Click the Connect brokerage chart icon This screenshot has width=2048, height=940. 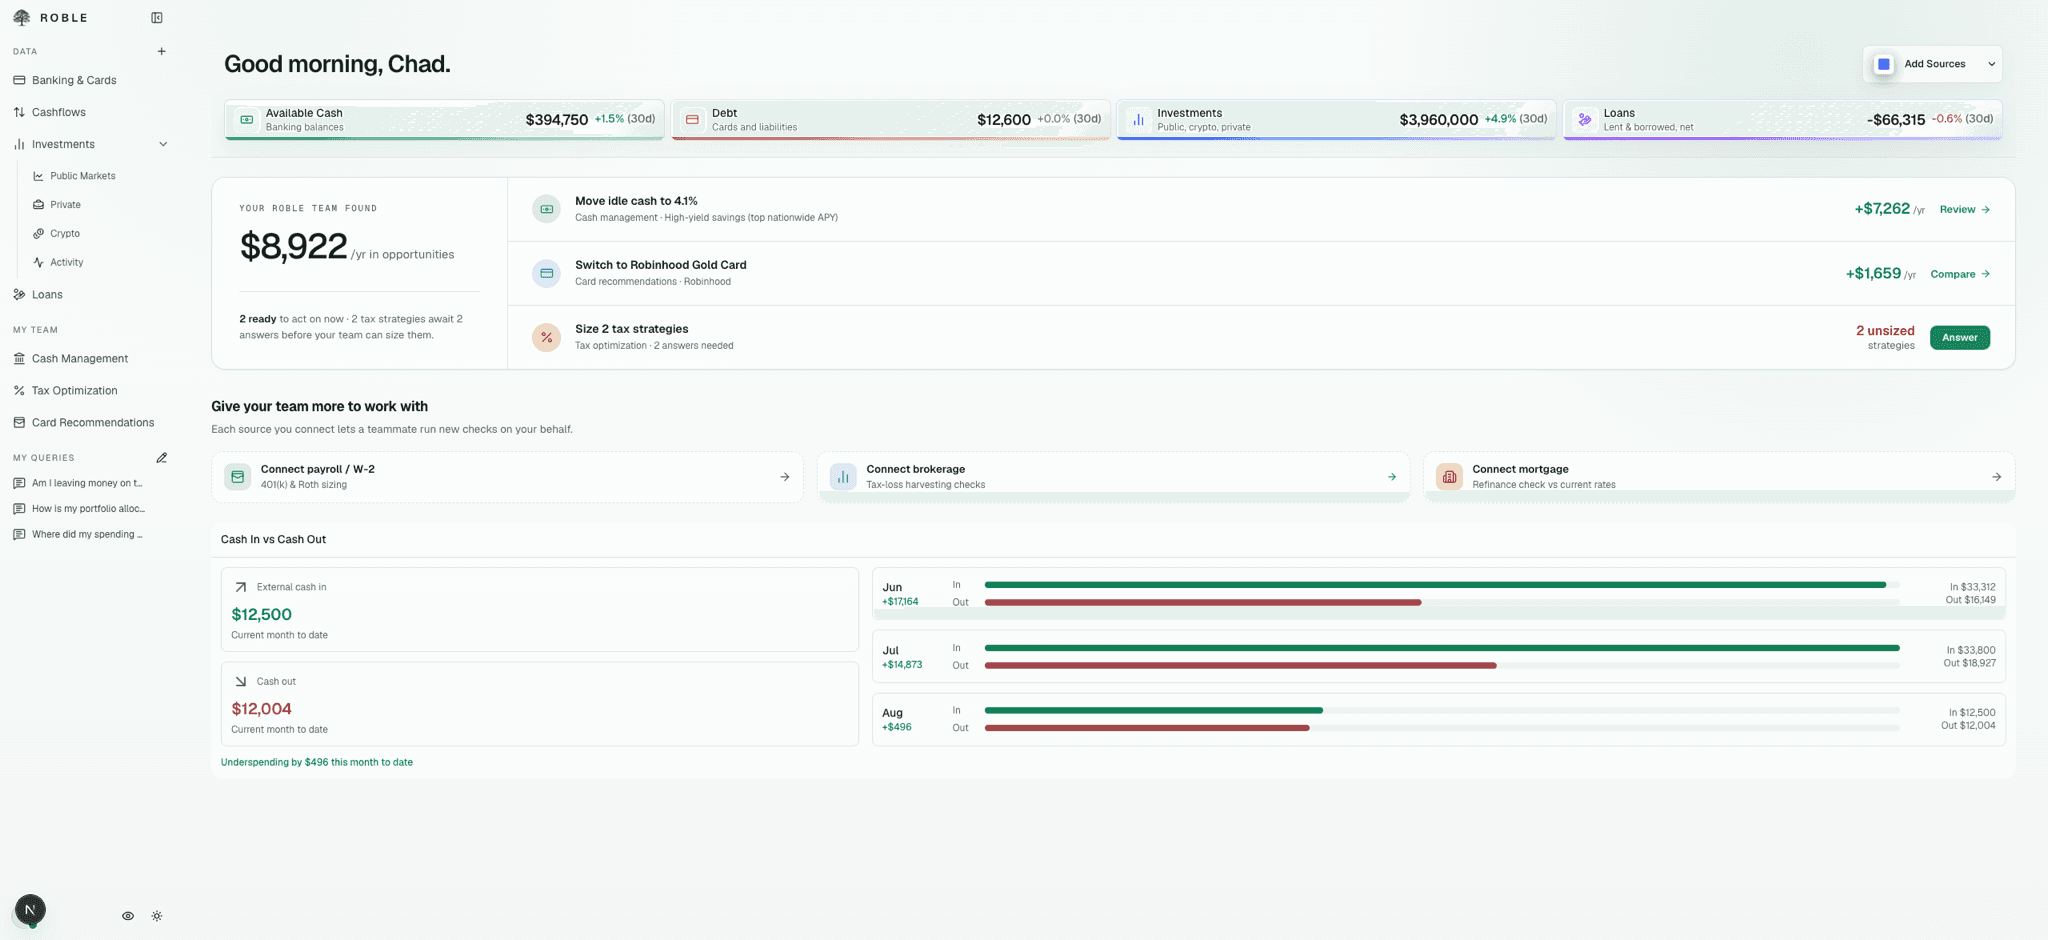click(843, 477)
